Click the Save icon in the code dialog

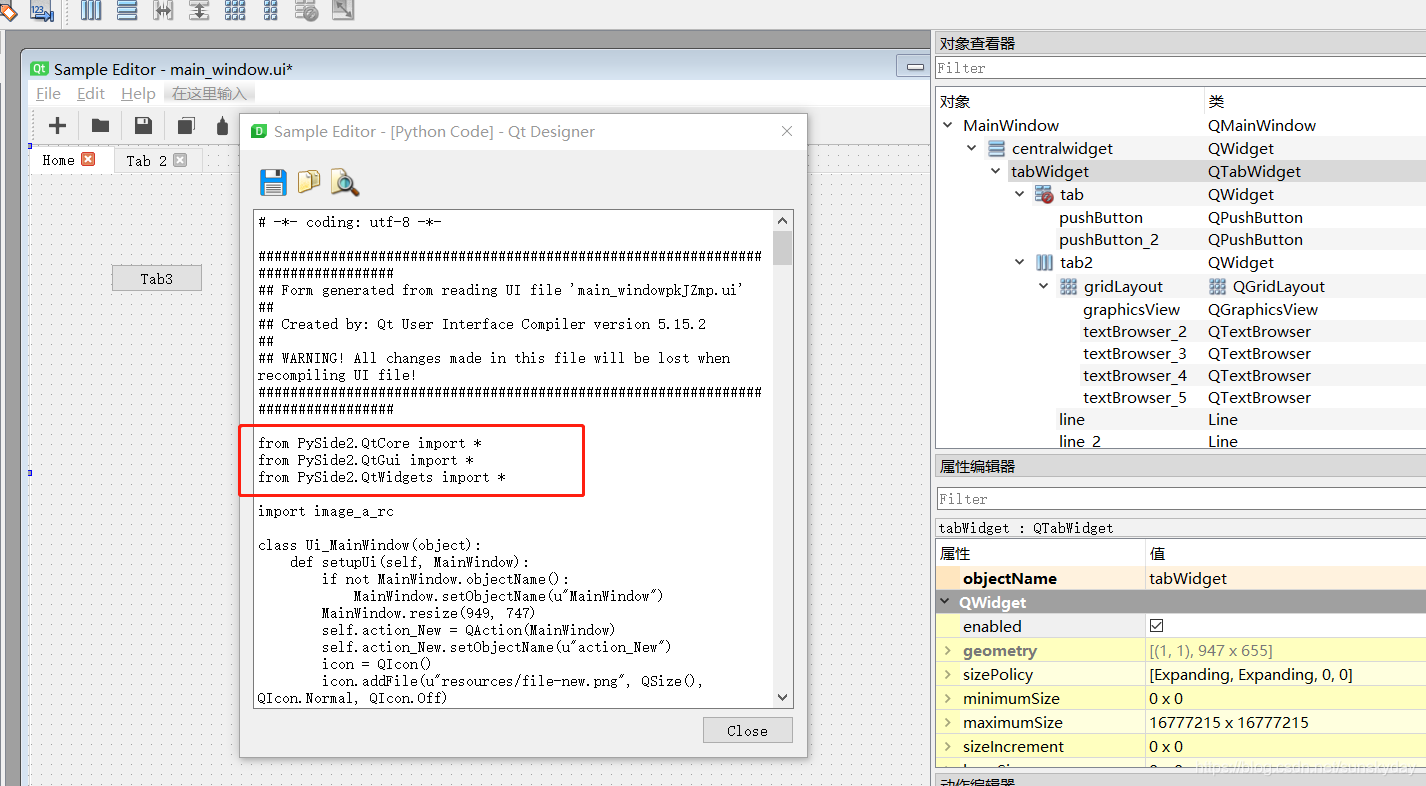[x=273, y=182]
